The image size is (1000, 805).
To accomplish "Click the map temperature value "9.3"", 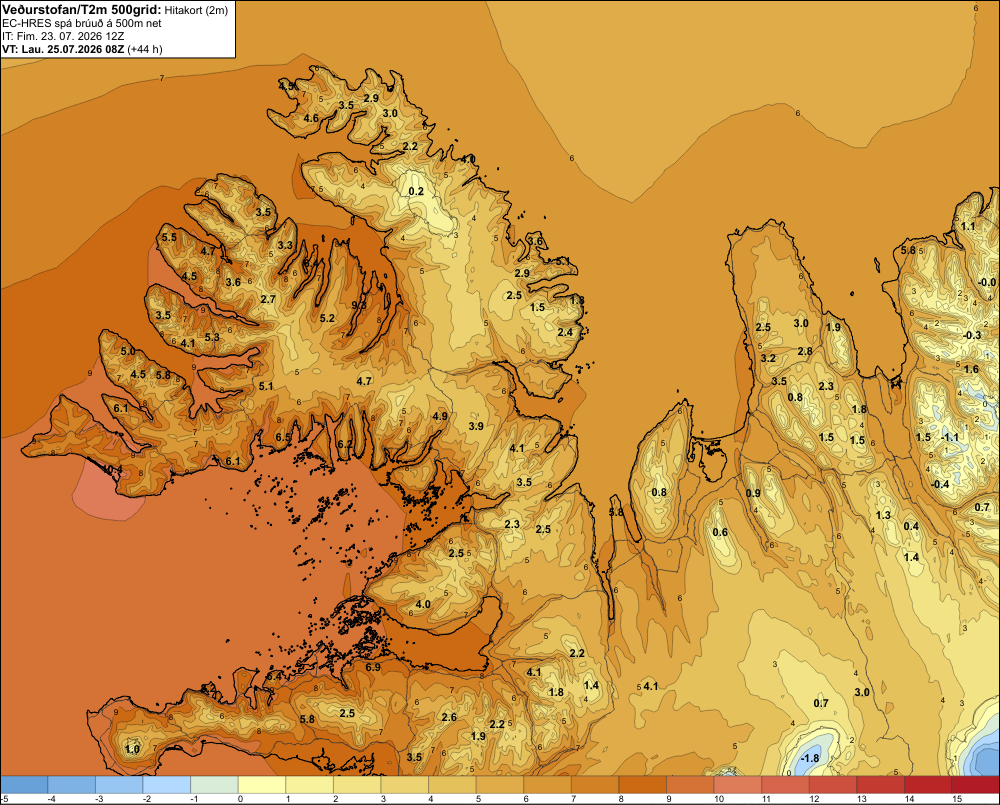I will click(x=359, y=305).
